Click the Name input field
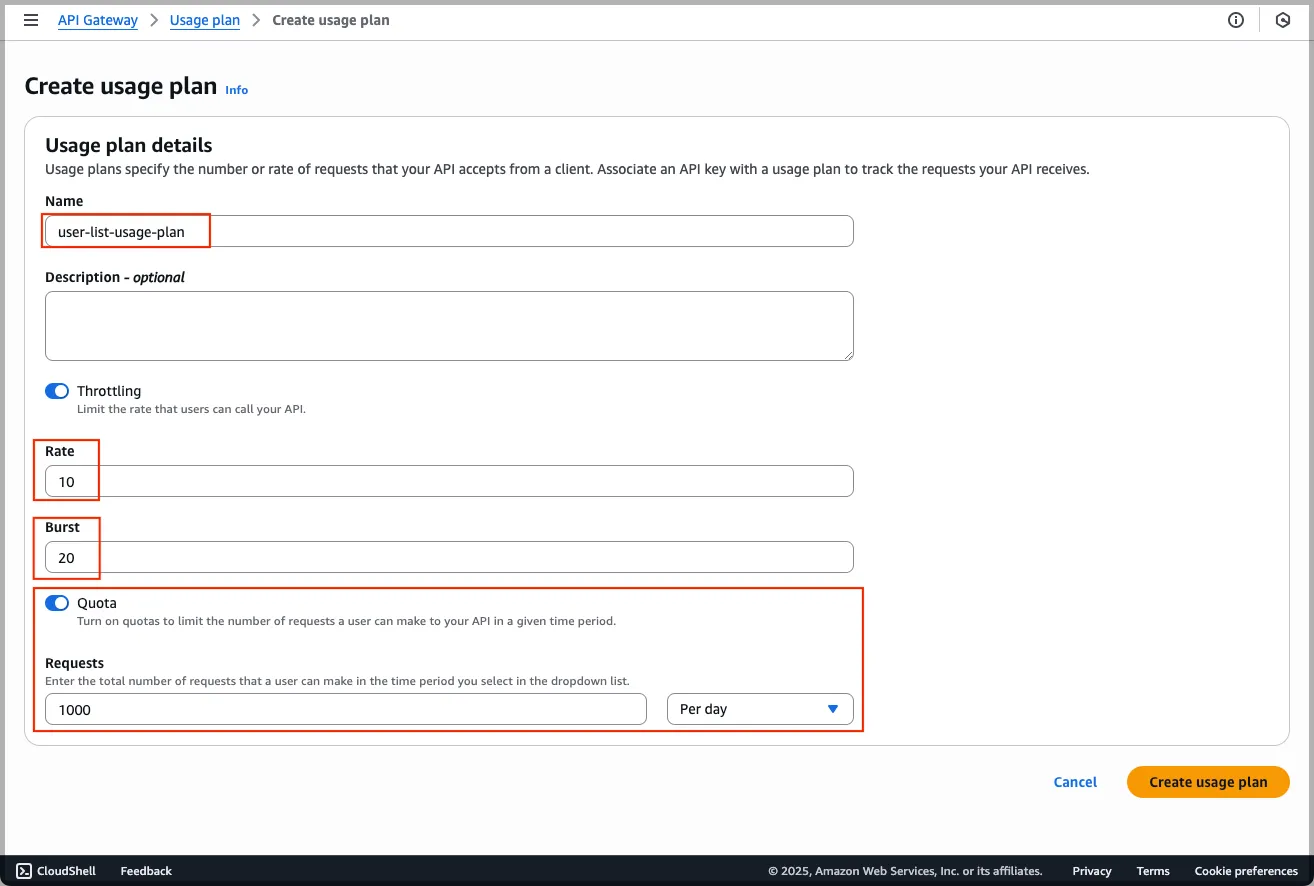 point(449,231)
